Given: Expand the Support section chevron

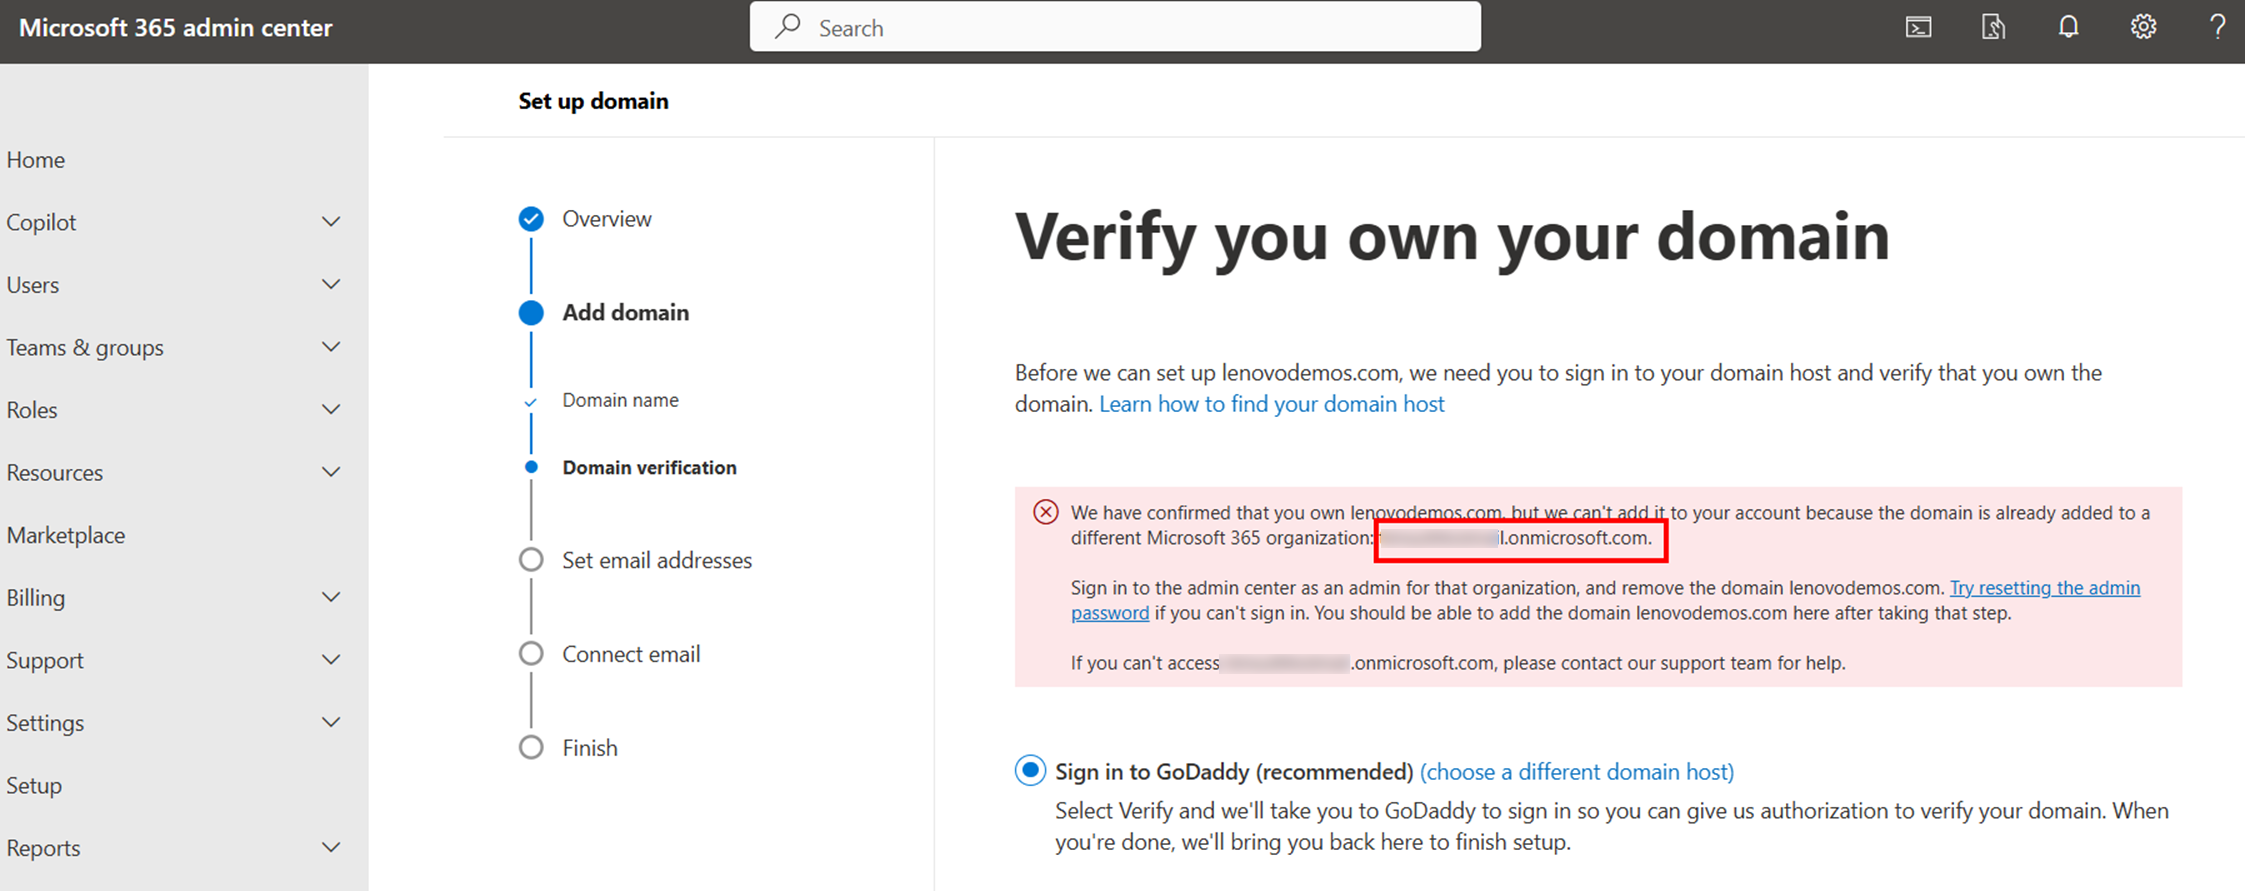Looking at the screenshot, I should coord(331,659).
